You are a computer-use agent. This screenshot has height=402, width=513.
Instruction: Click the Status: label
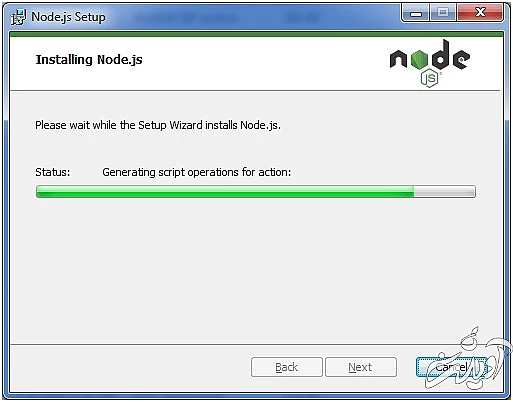tap(53, 172)
